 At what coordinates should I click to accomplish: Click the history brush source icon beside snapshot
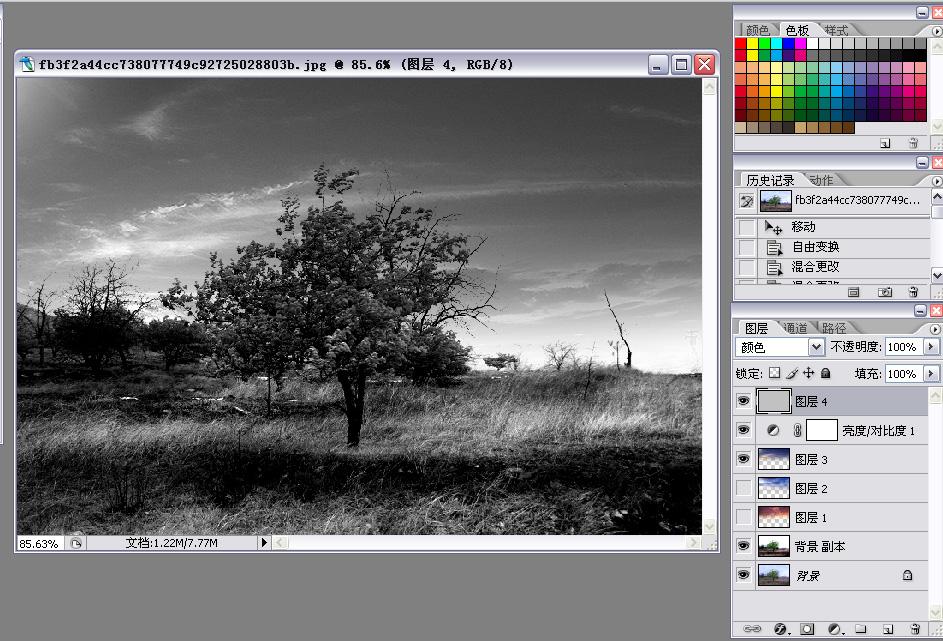(746, 201)
